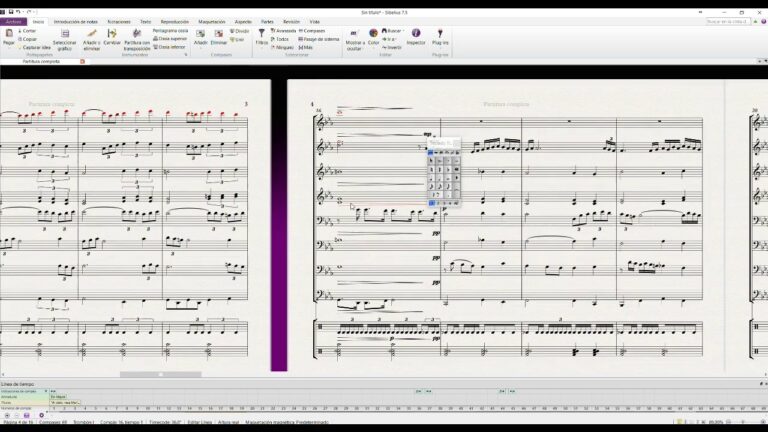Open the Plug-ins dropdown
Image resolution: width=768 pixels, height=432 pixels.
click(440, 37)
